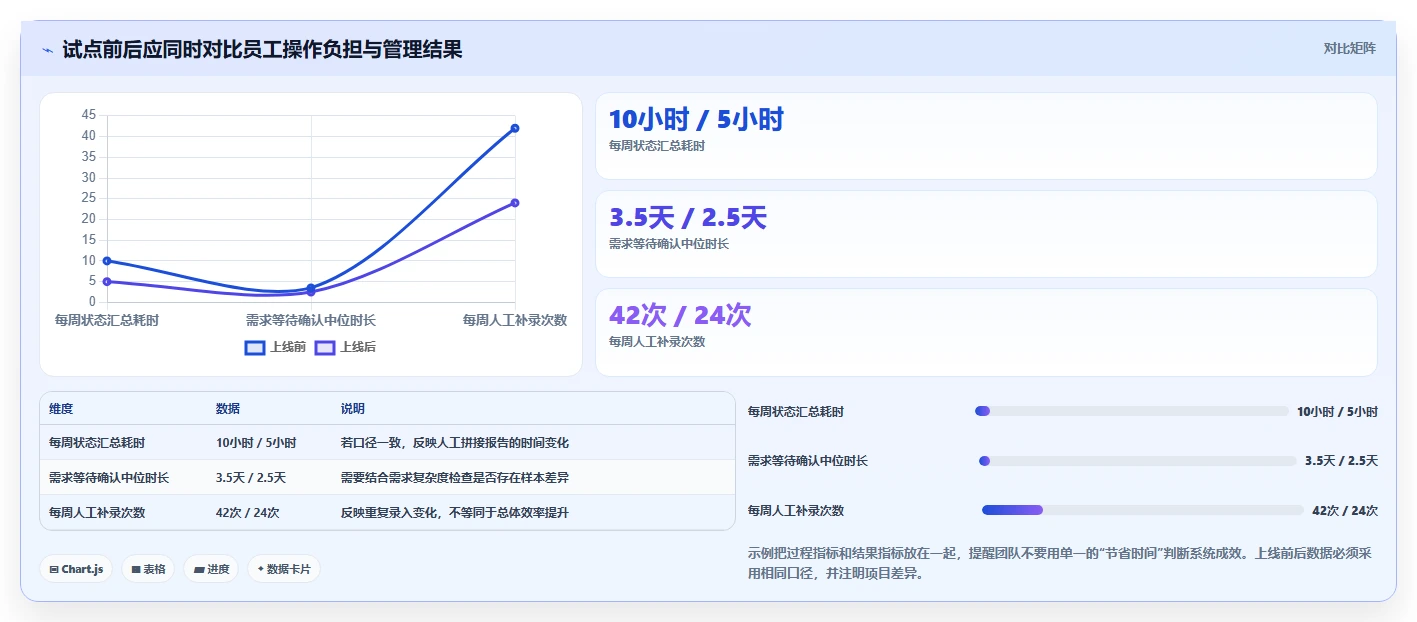The image size is (1417, 622).
Task: Click the 上线后 data point at value 24
Action: 515,203
